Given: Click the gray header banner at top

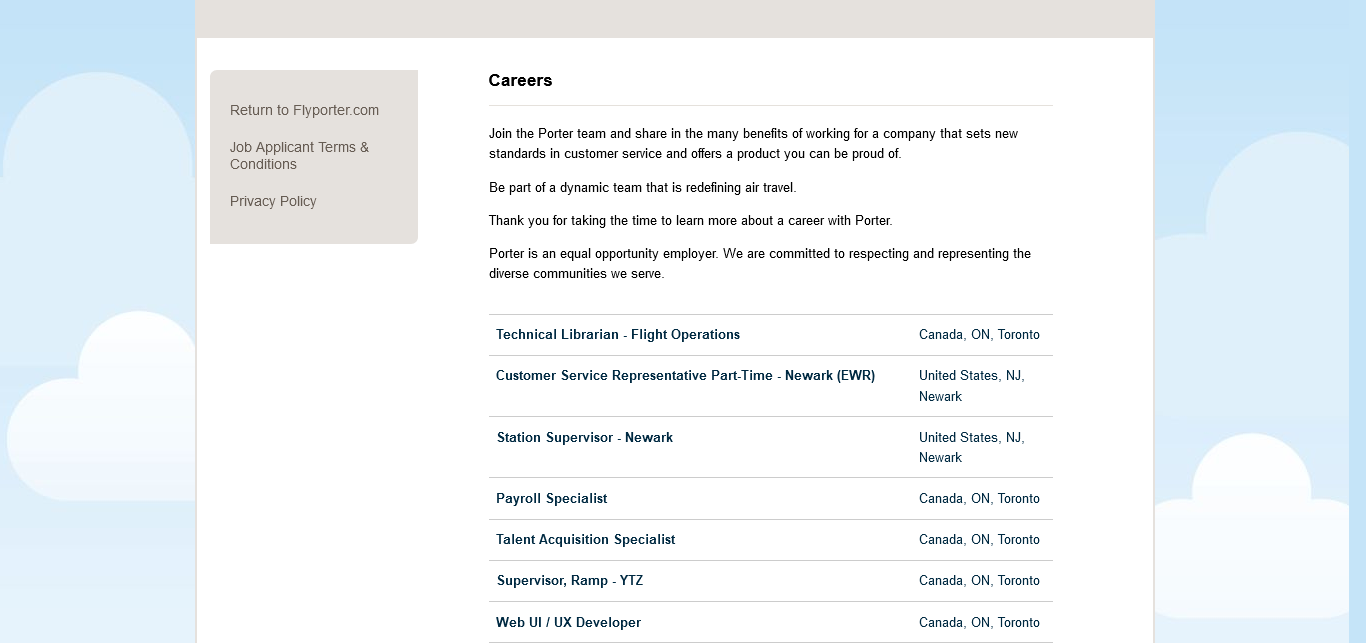Looking at the screenshot, I should point(674,18).
